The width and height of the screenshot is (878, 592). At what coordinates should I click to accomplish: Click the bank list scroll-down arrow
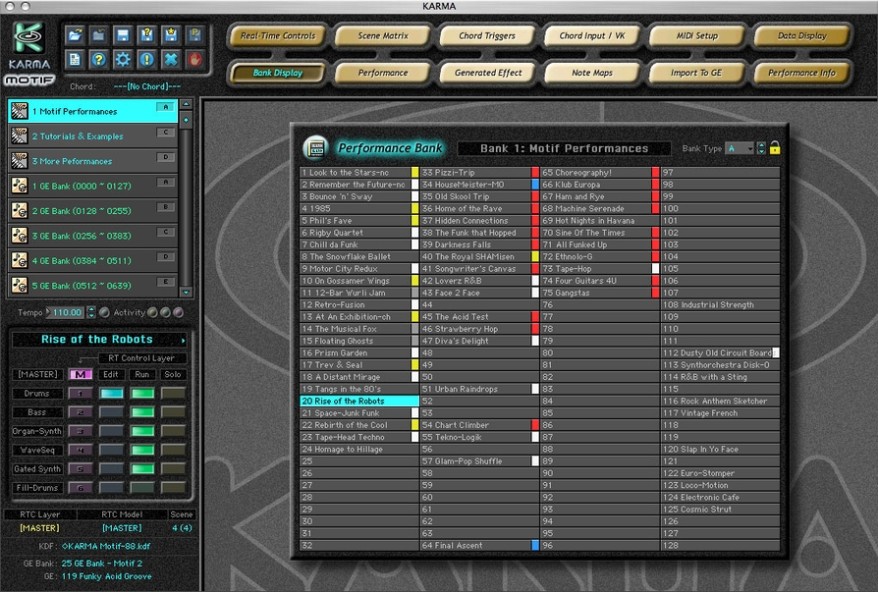[186, 292]
